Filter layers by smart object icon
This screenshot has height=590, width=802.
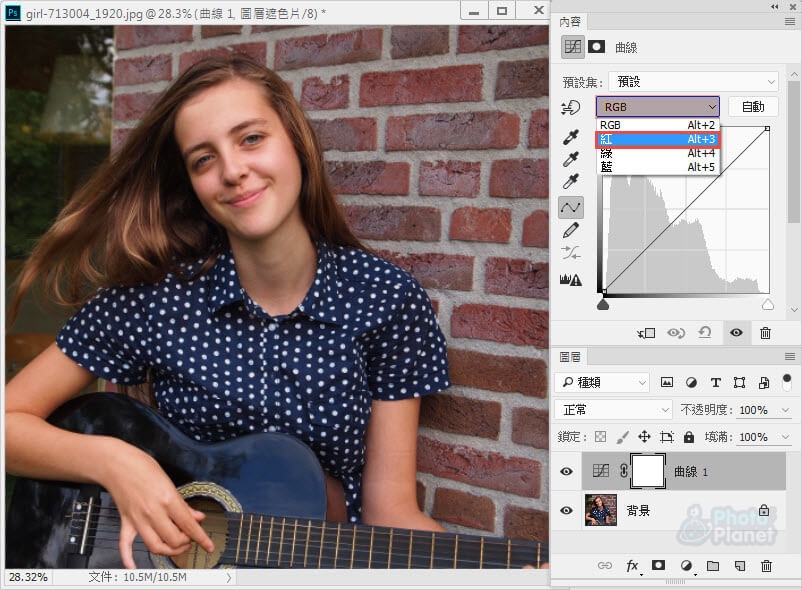point(764,382)
